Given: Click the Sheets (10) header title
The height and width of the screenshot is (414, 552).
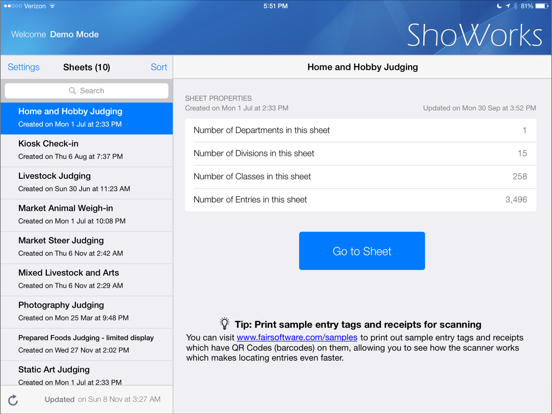Looking at the screenshot, I should (x=87, y=67).
